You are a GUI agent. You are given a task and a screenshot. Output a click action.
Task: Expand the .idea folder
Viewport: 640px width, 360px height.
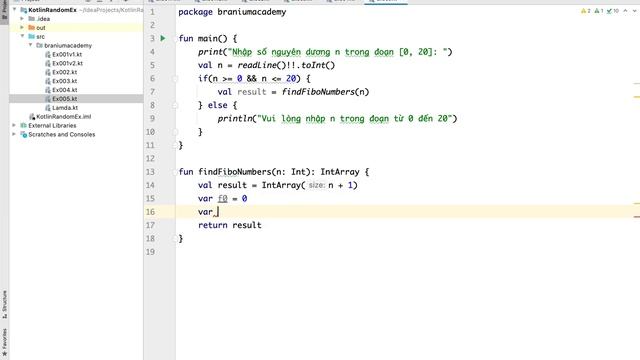click(22, 18)
